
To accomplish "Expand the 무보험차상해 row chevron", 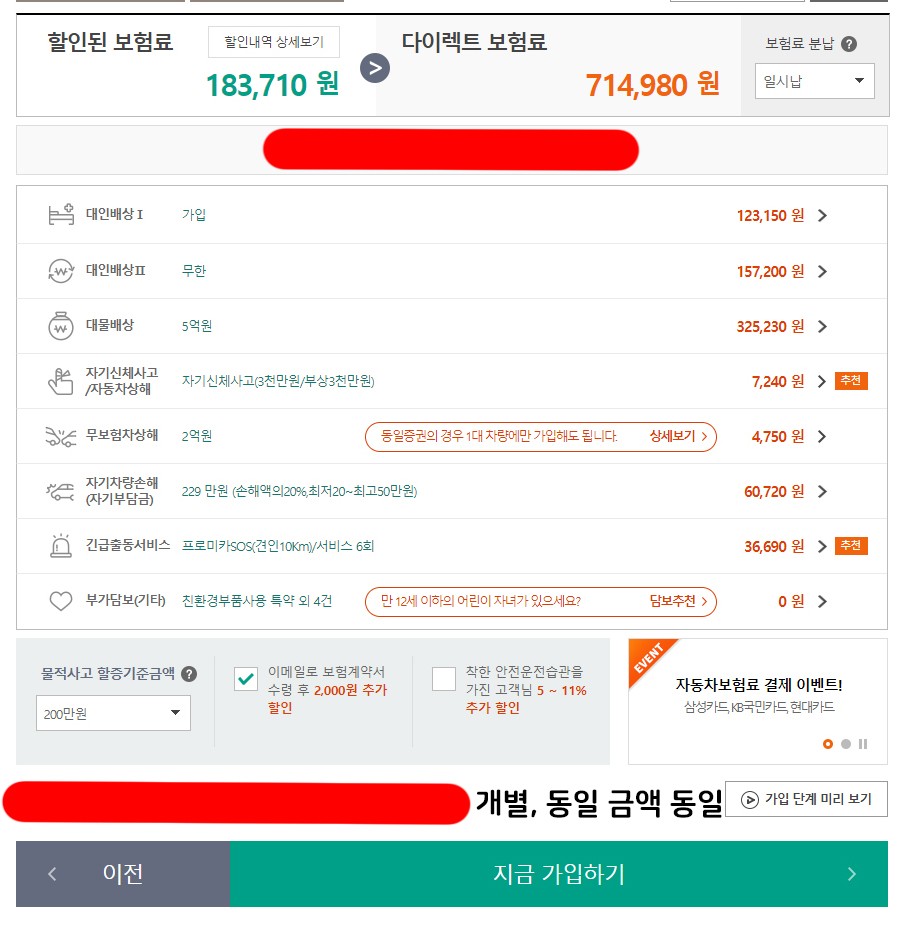I will pyautogui.click(x=822, y=436).
